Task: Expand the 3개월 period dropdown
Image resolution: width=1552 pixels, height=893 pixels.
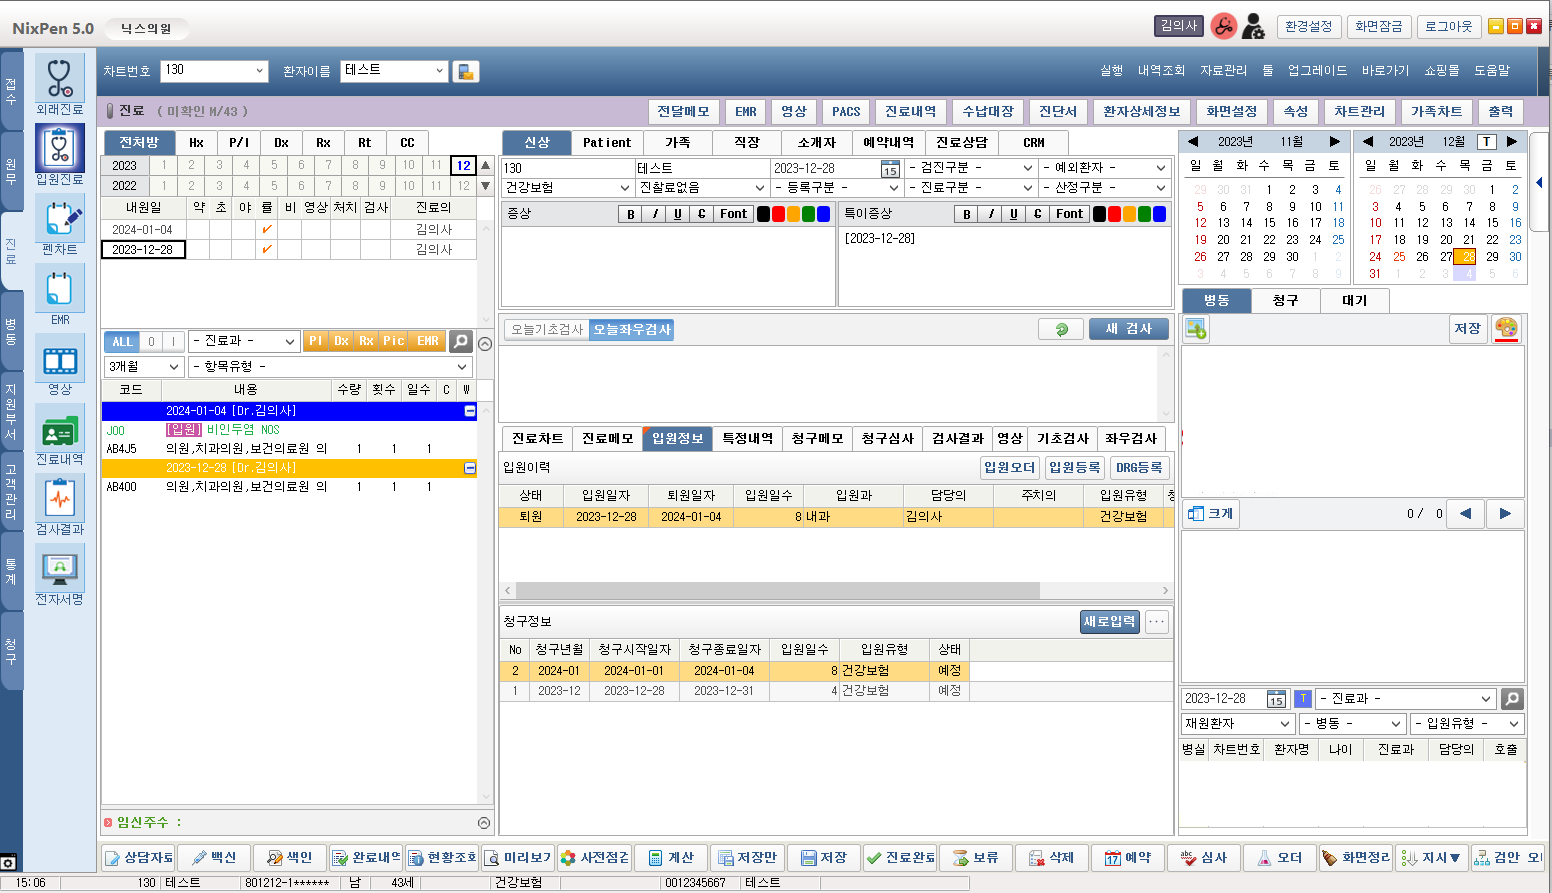Action: [144, 367]
